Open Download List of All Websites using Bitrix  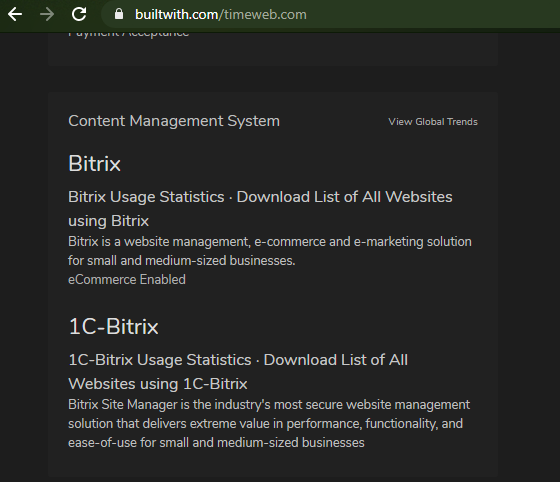click(260, 209)
